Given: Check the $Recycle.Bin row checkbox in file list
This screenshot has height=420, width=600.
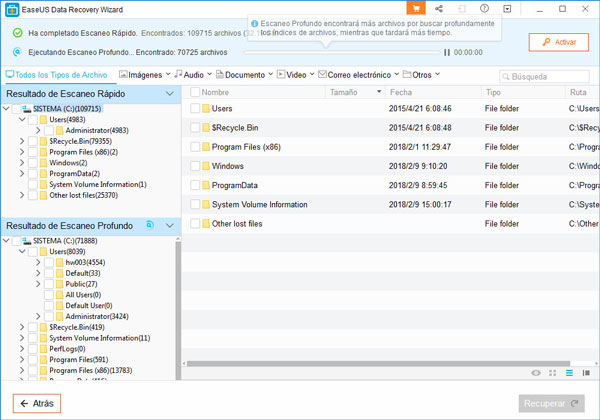Looking at the screenshot, I should tap(195, 128).
